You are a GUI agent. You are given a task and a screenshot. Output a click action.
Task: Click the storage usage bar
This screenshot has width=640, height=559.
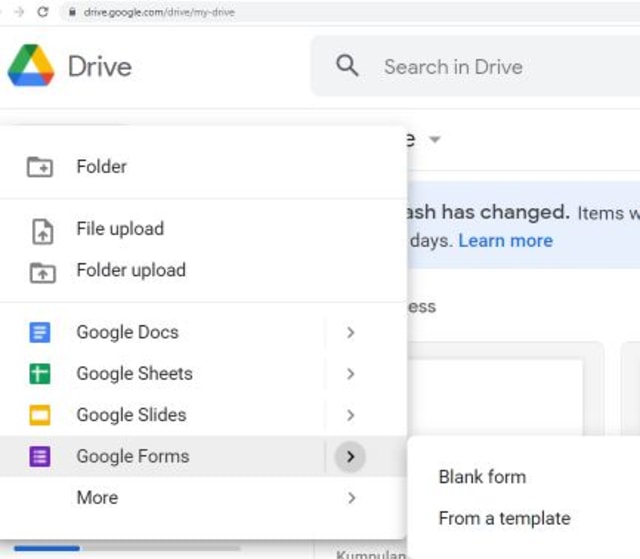[127, 548]
